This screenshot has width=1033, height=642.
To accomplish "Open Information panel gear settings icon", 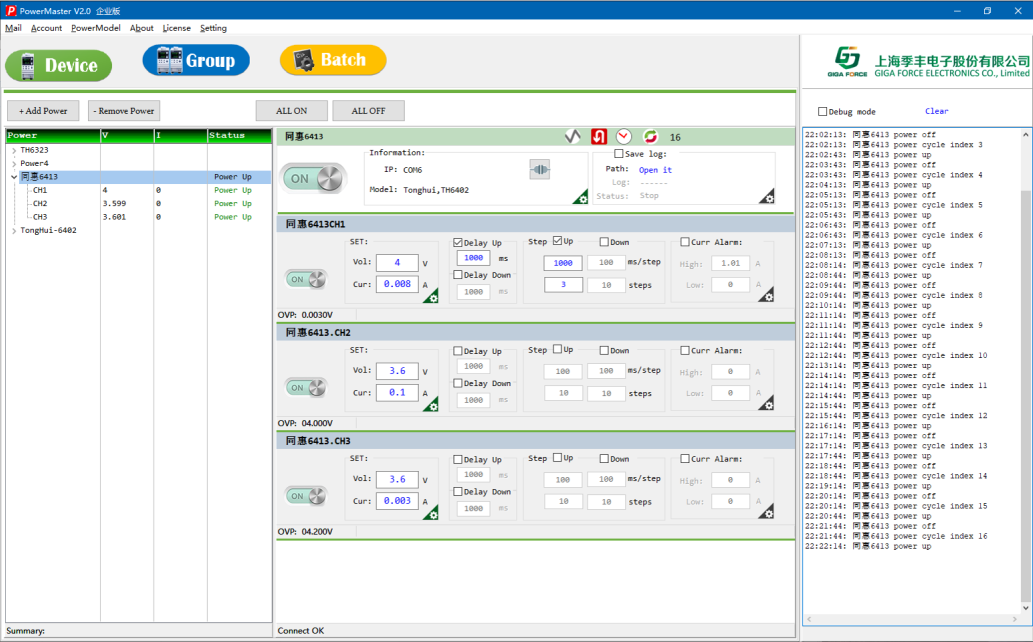I will pyautogui.click(x=580, y=196).
